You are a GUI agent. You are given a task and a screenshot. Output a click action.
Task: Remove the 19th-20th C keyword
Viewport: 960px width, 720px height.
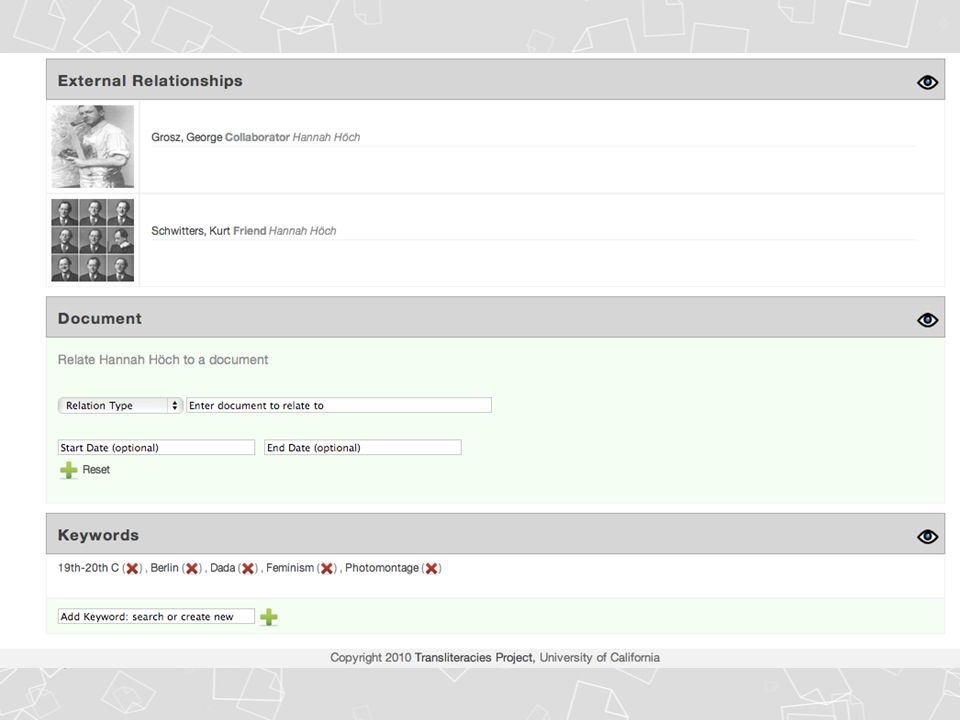132,568
